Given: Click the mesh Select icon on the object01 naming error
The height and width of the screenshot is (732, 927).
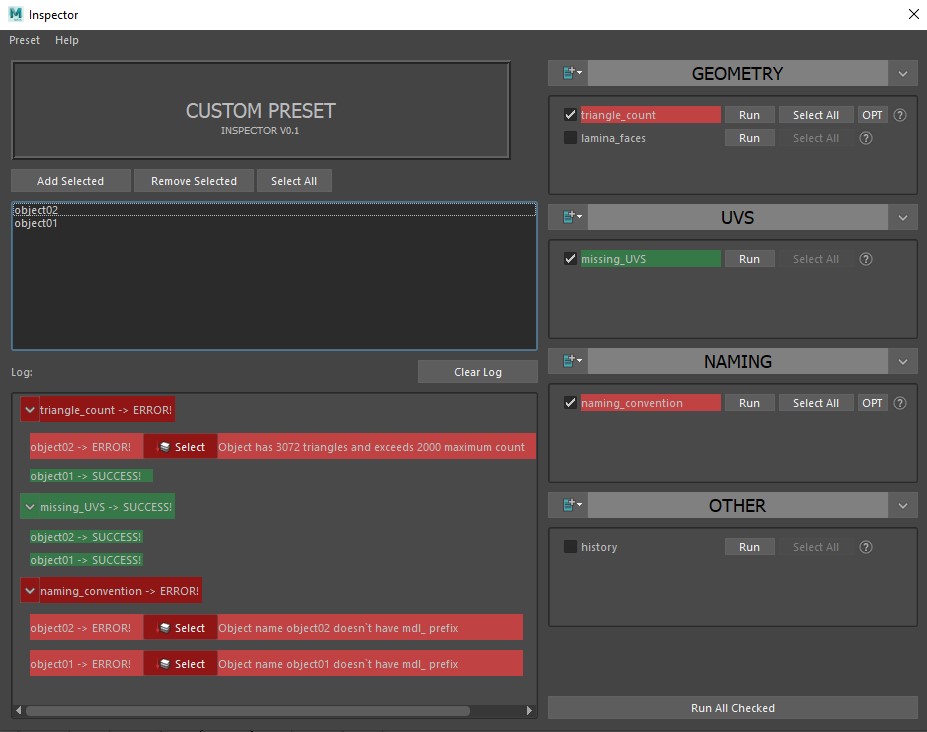Looking at the screenshot, I should pyautogui.click(x=179, y=662).
